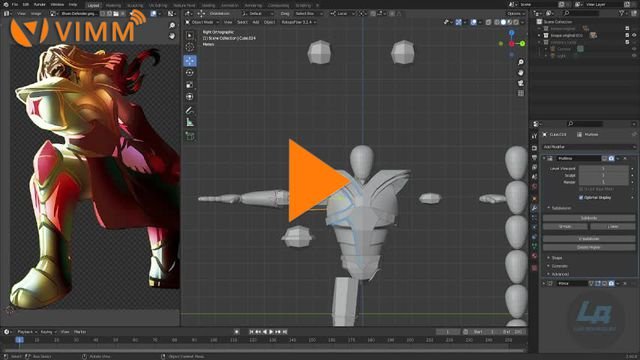Screen dimensions: 640x360
Task: Click the Linear subdivide button
Action: pos(613,226)
